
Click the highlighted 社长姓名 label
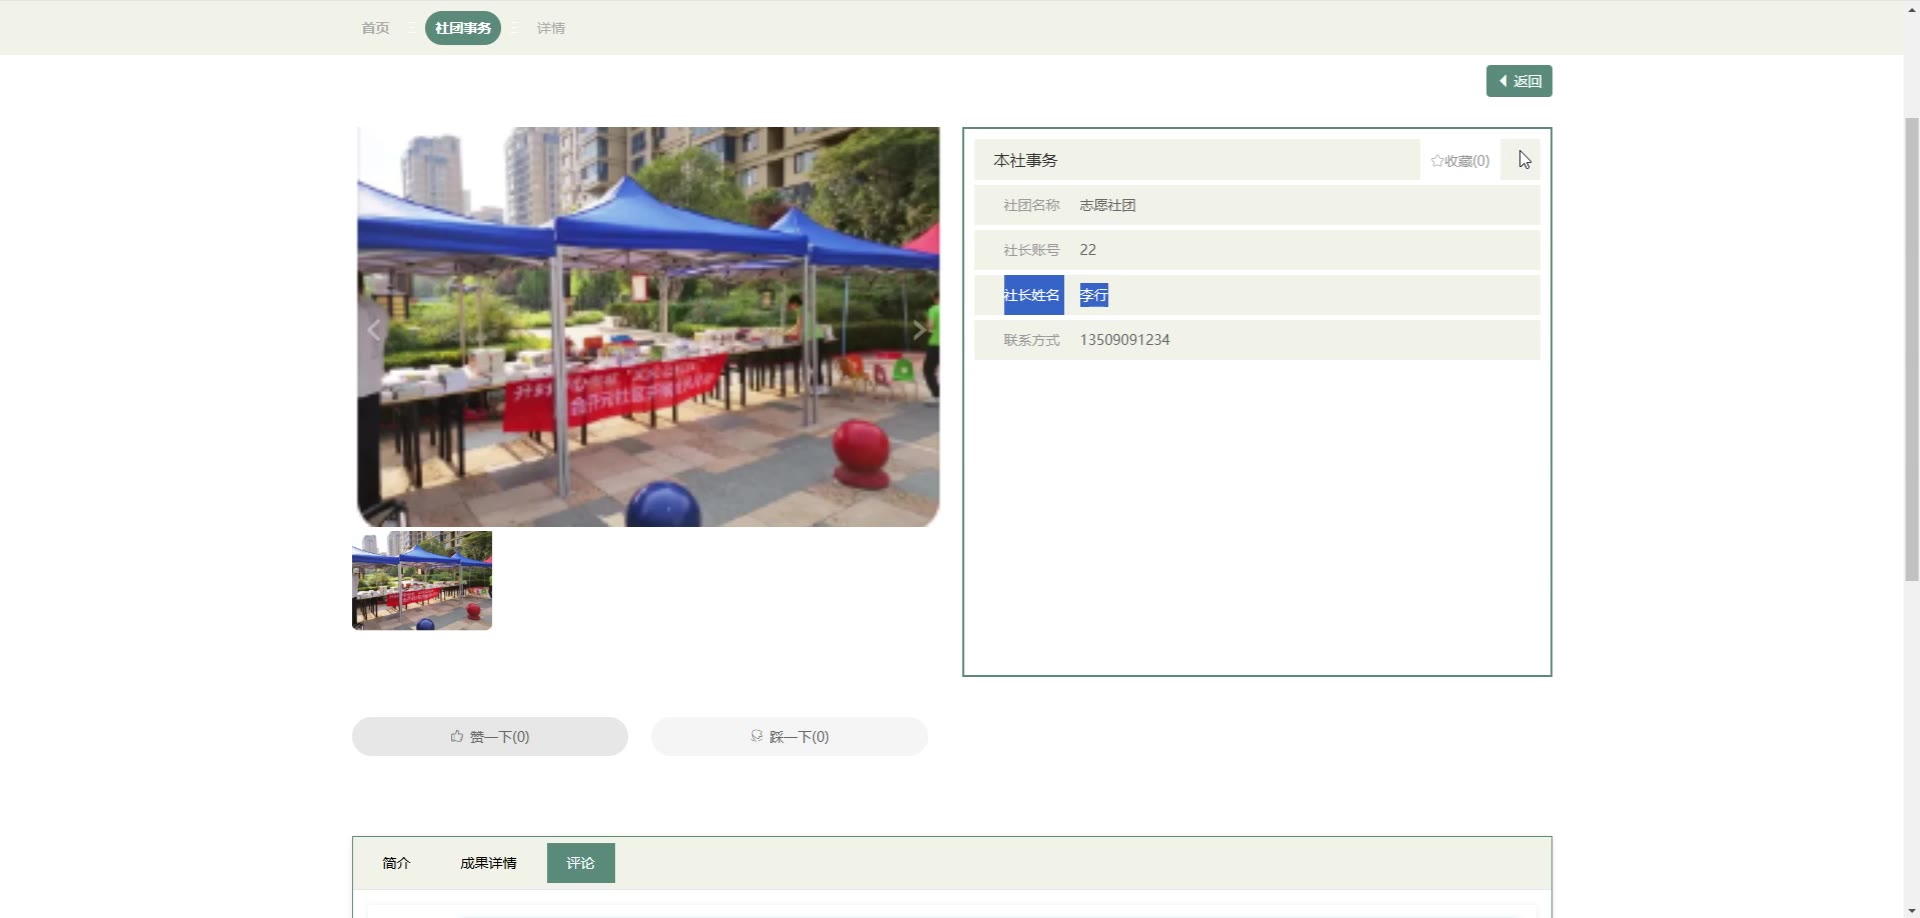click(x=1033, y=295)
